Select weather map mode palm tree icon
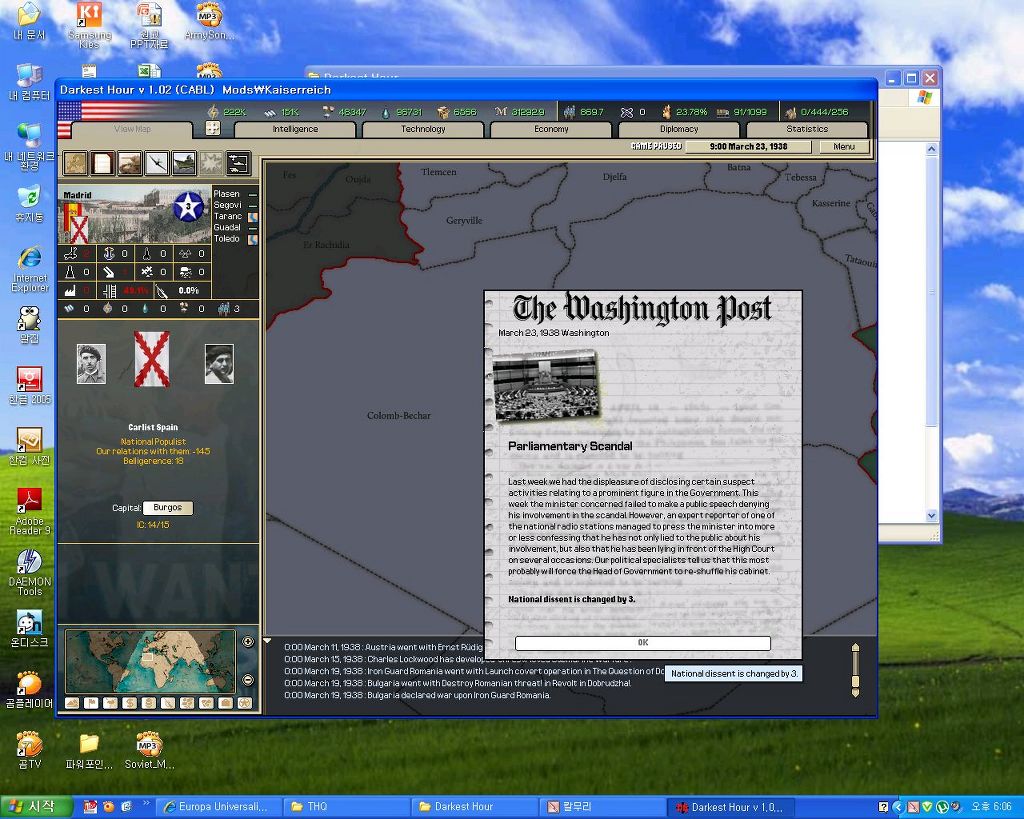 (x=110, y=703)
